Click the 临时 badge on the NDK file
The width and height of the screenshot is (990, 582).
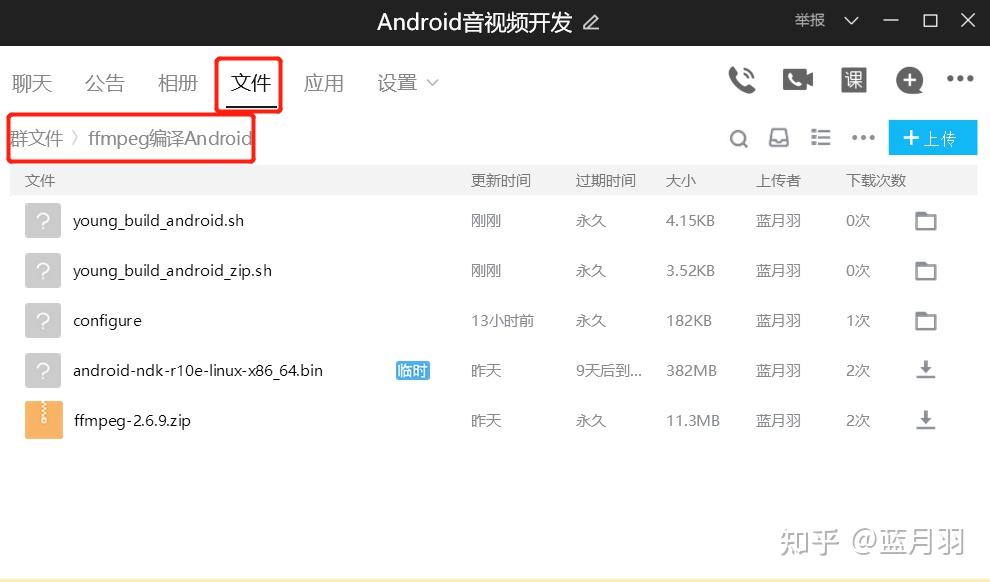coord(412,370)
